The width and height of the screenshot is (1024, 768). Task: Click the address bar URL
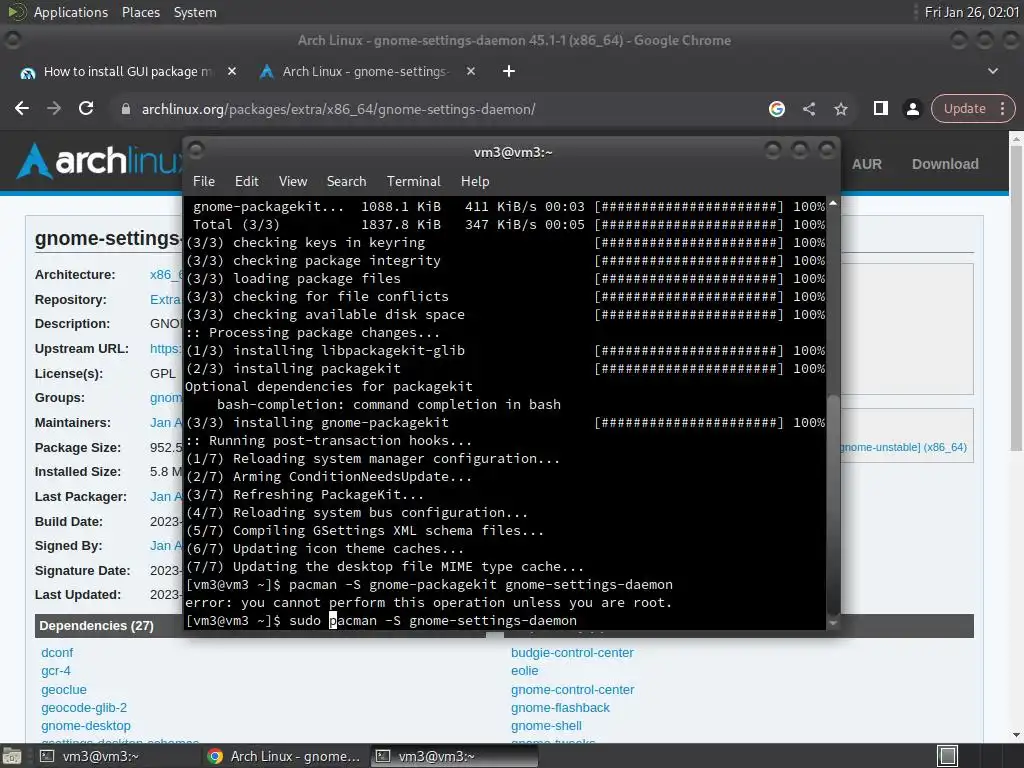[x=338, y=109]
